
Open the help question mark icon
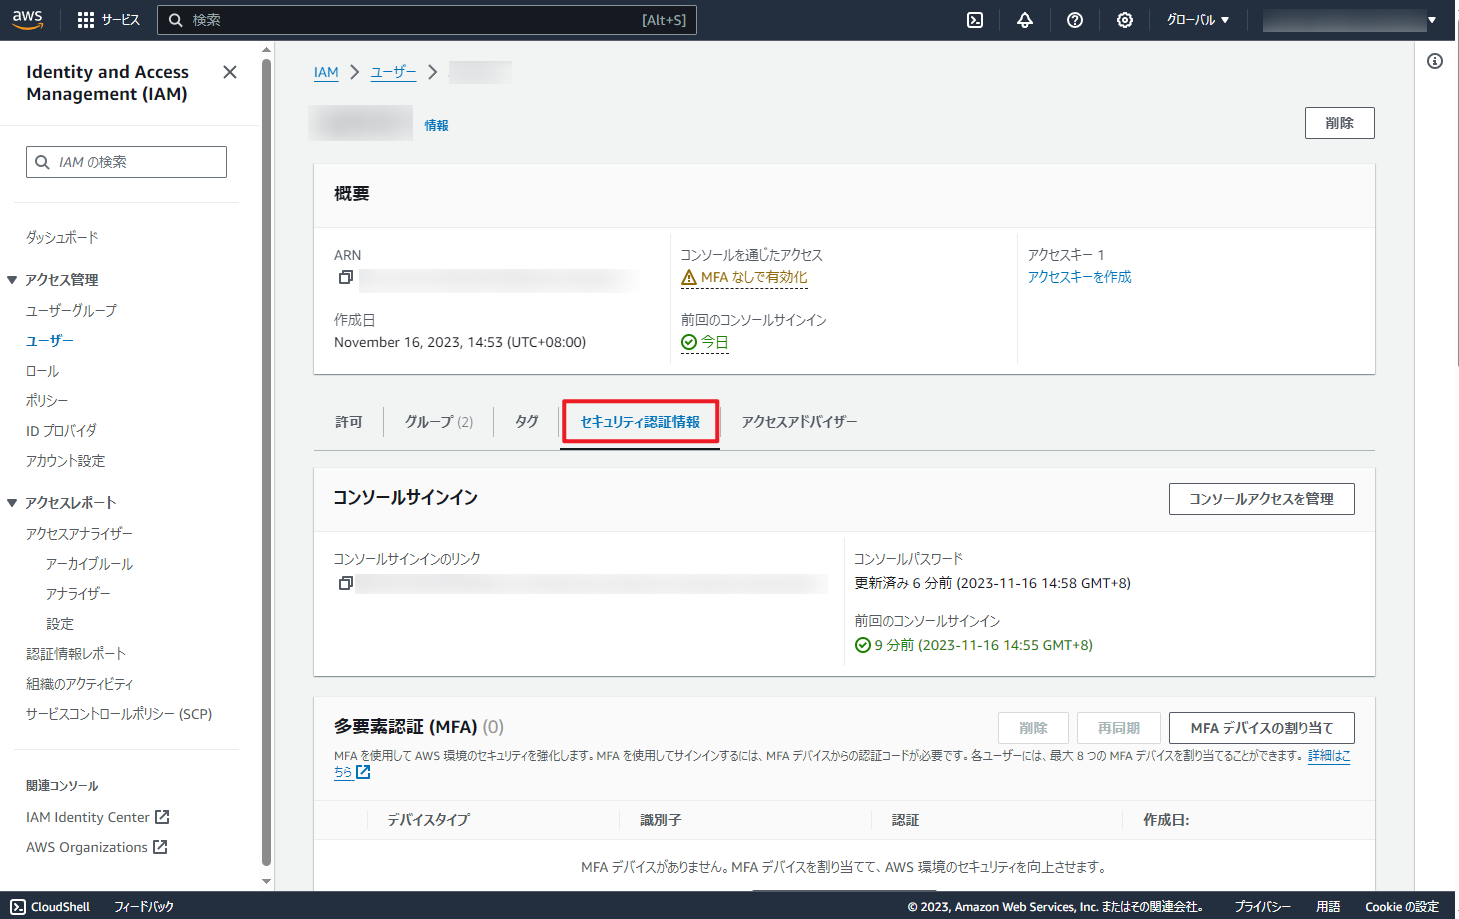pyautogui.click(x=1075, y=20)
